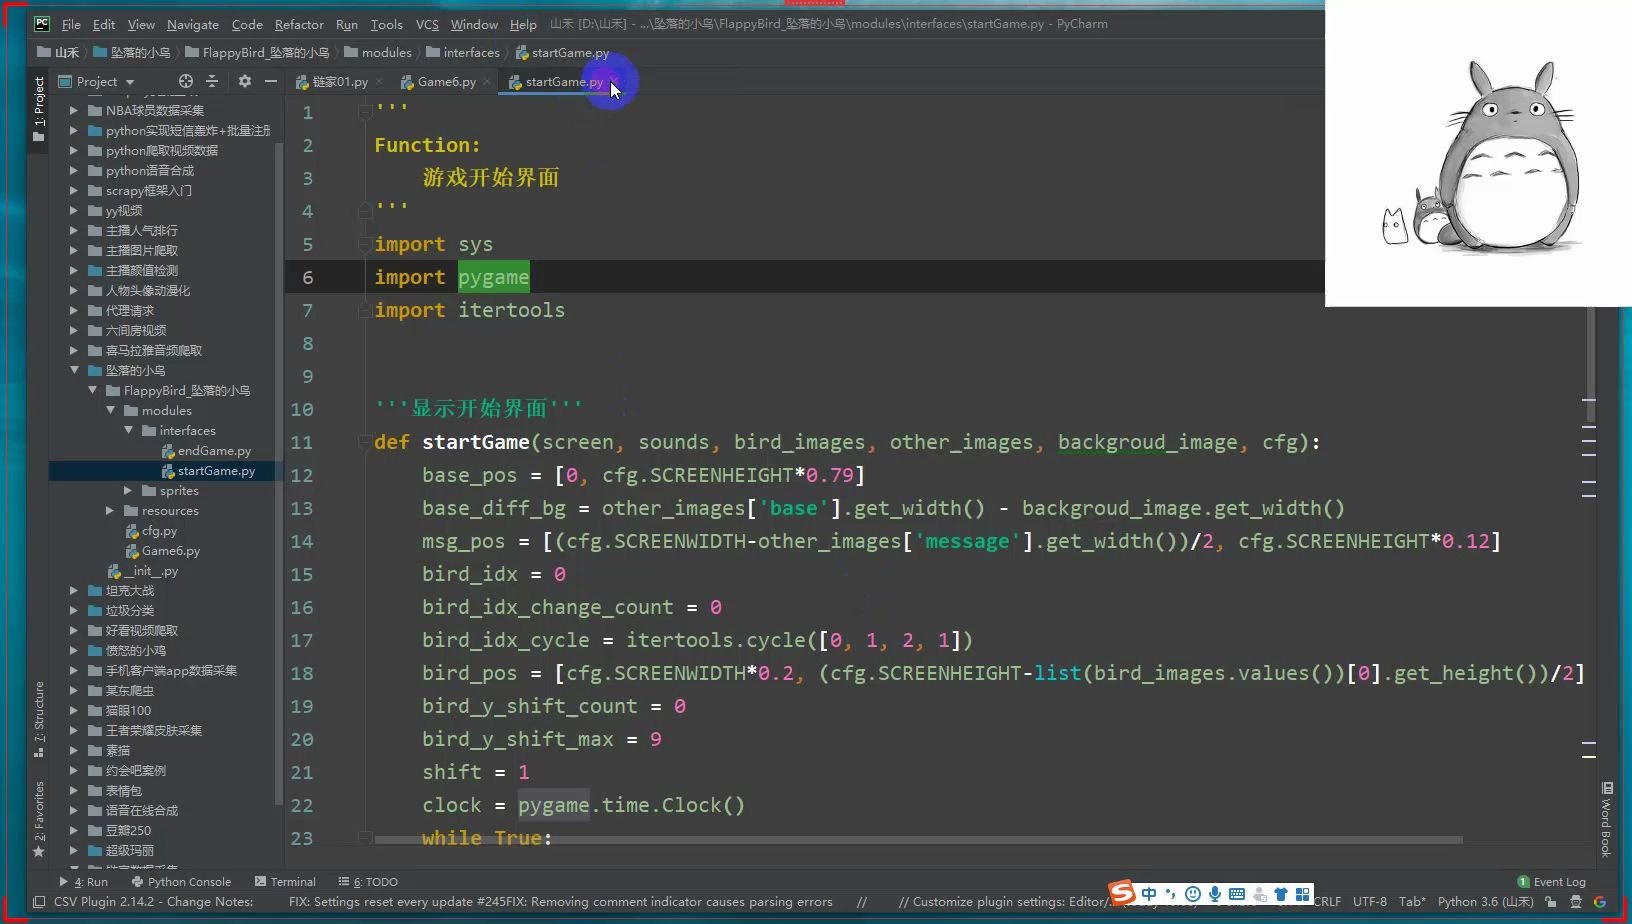The width and height of the screenshot is (1632, 924).
Task: Toggle Chinese/English mode in Sogou bar
Action: pyautogui.click(x=1148, y=894)
